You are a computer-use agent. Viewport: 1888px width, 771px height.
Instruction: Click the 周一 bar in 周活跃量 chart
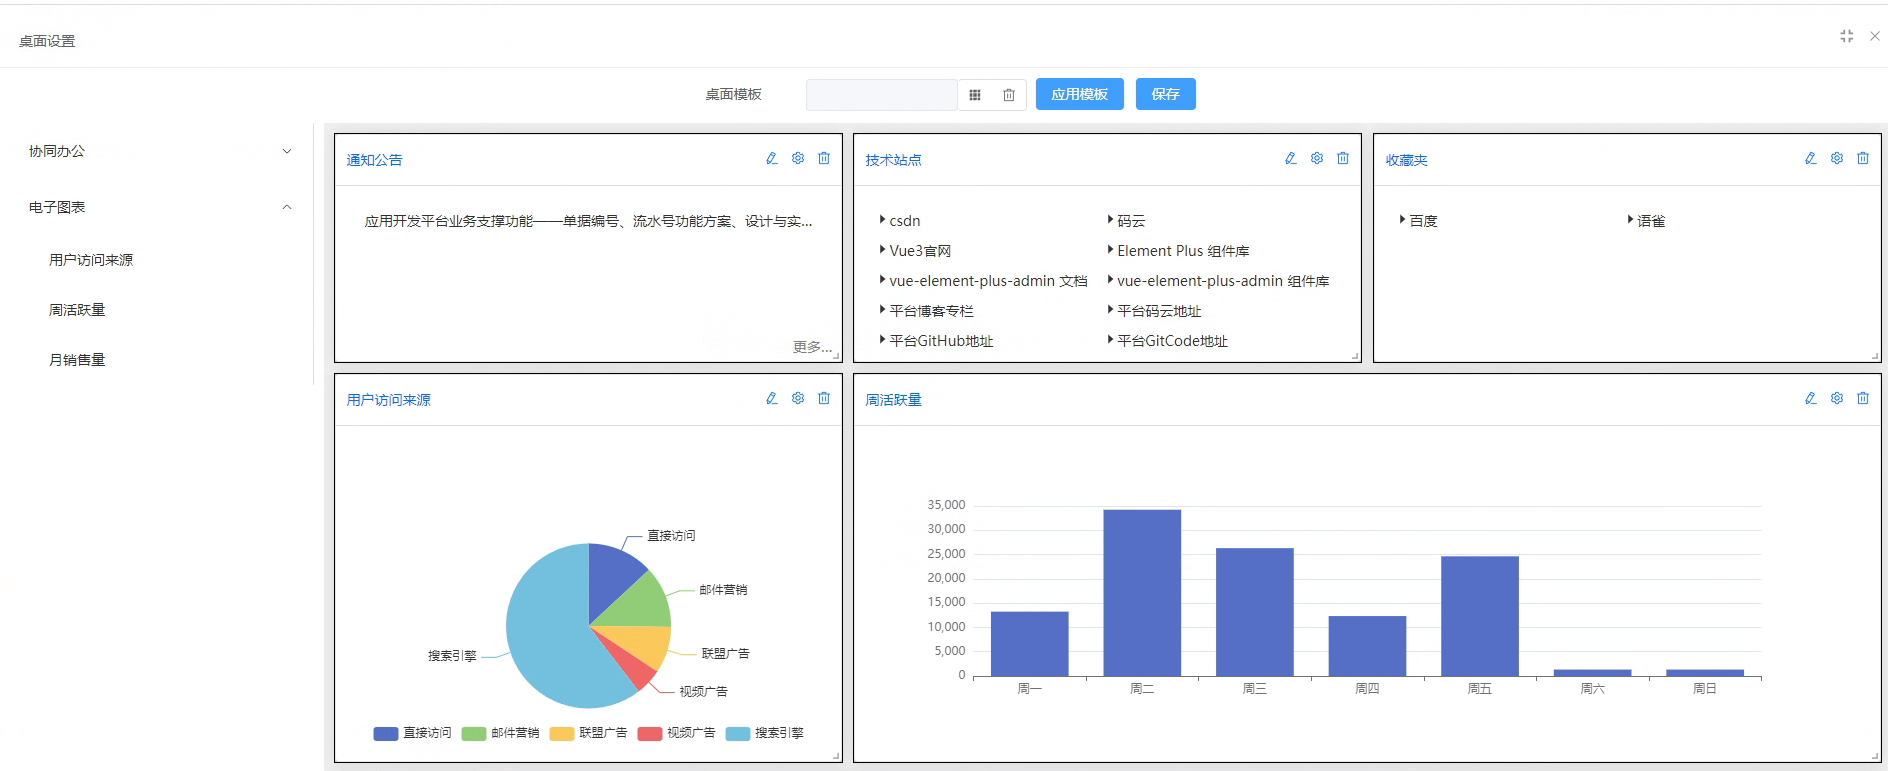(1030, 644)
